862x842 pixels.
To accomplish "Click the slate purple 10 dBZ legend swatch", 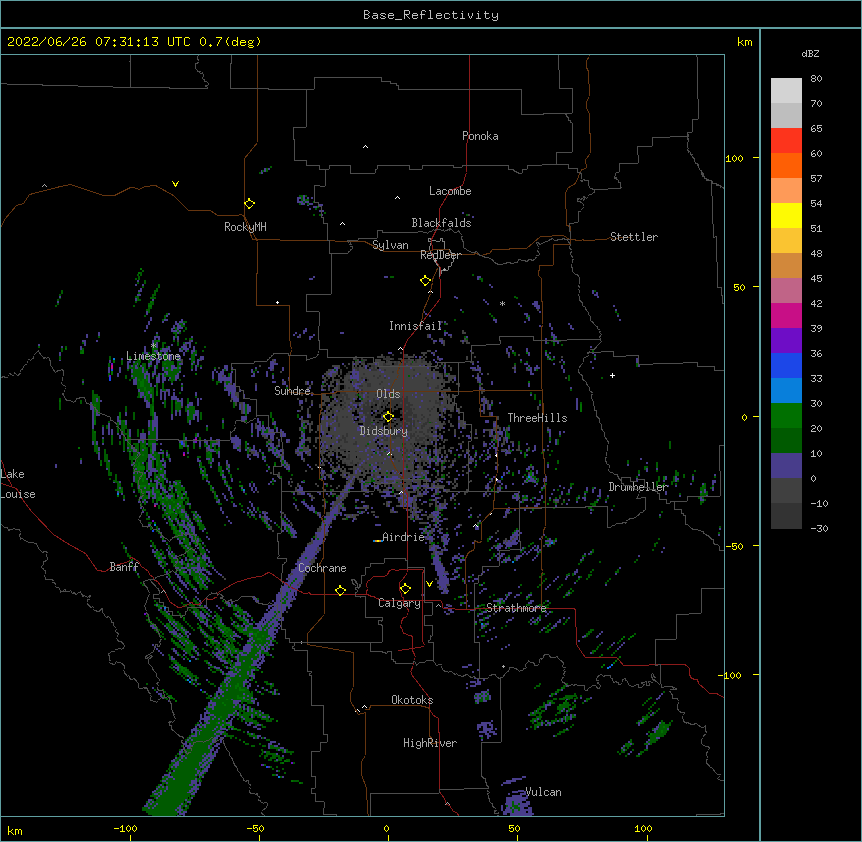I will pos(786,466).
